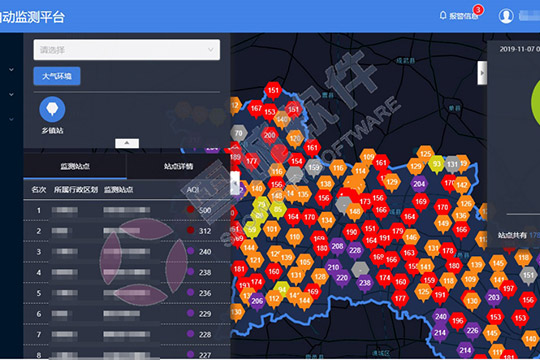Click the 2019-11-07 date text
540x360 pixels.
(519, 49)
